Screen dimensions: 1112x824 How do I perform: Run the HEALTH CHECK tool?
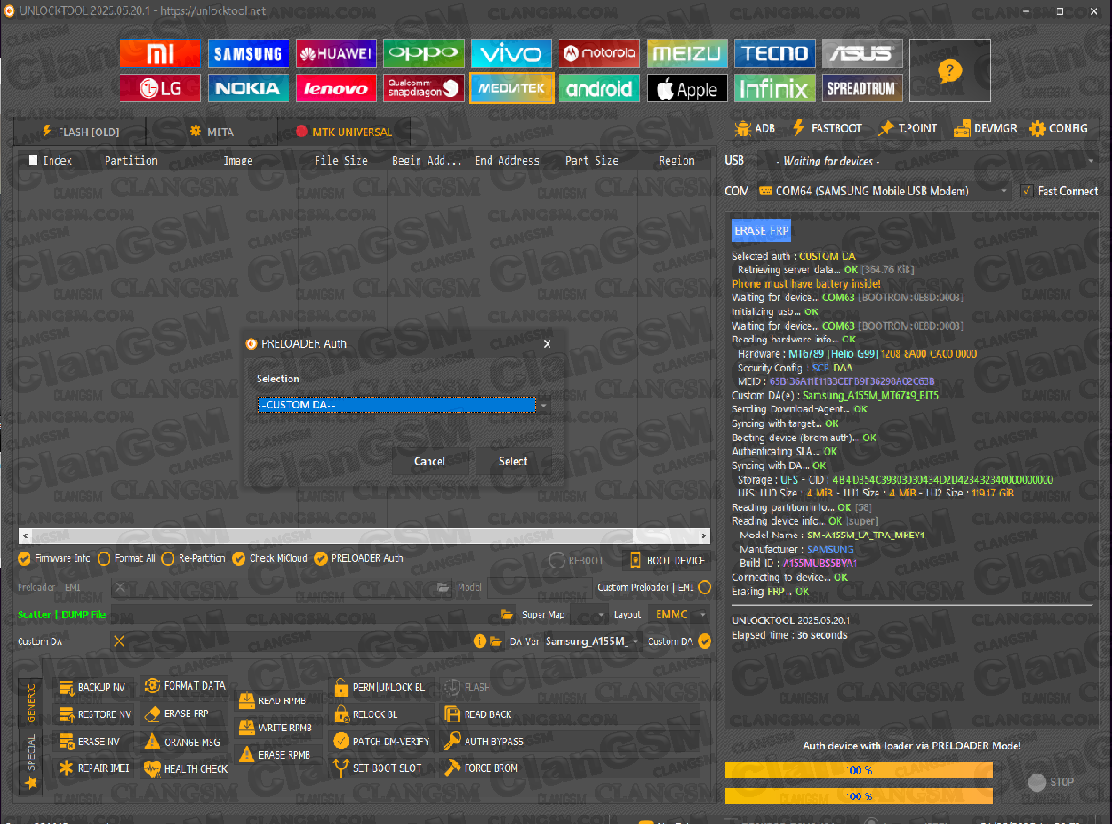pos(186,769)
